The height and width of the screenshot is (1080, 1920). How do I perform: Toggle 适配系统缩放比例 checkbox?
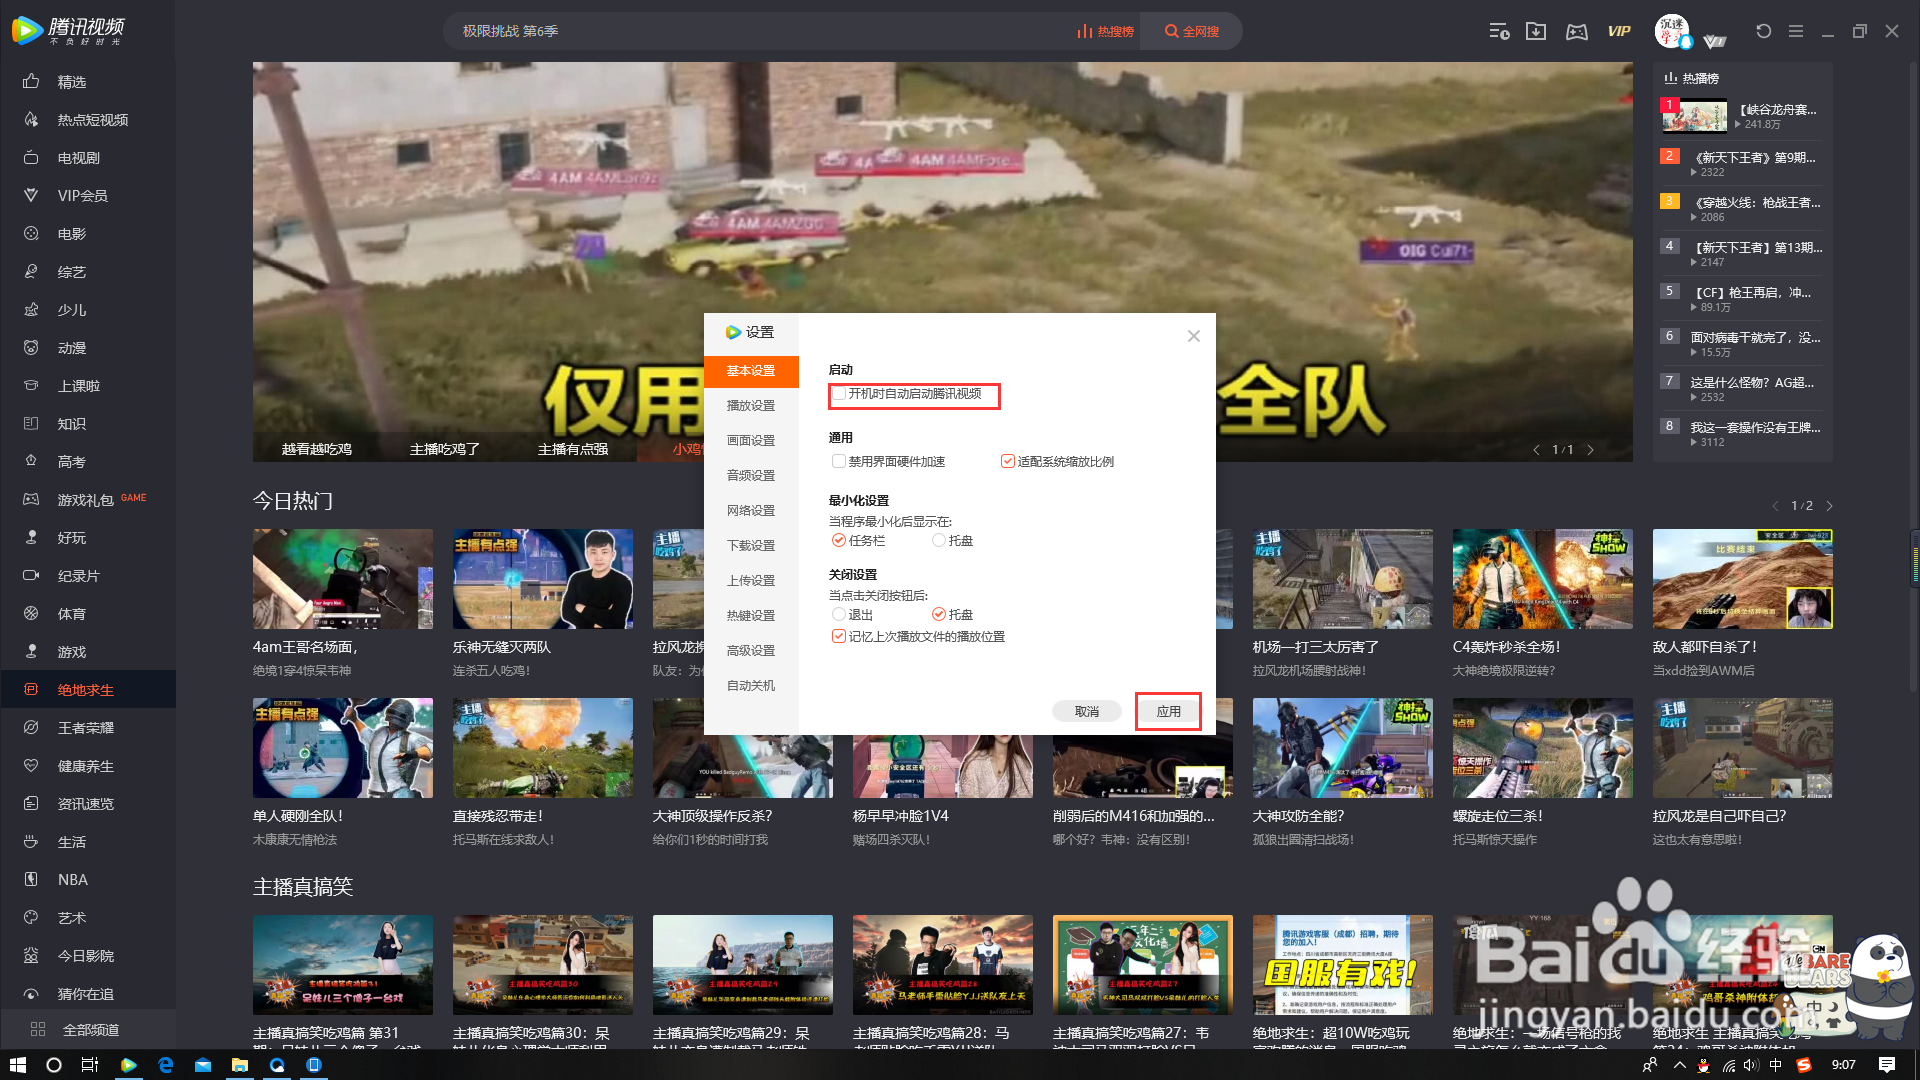(1008, 461)
